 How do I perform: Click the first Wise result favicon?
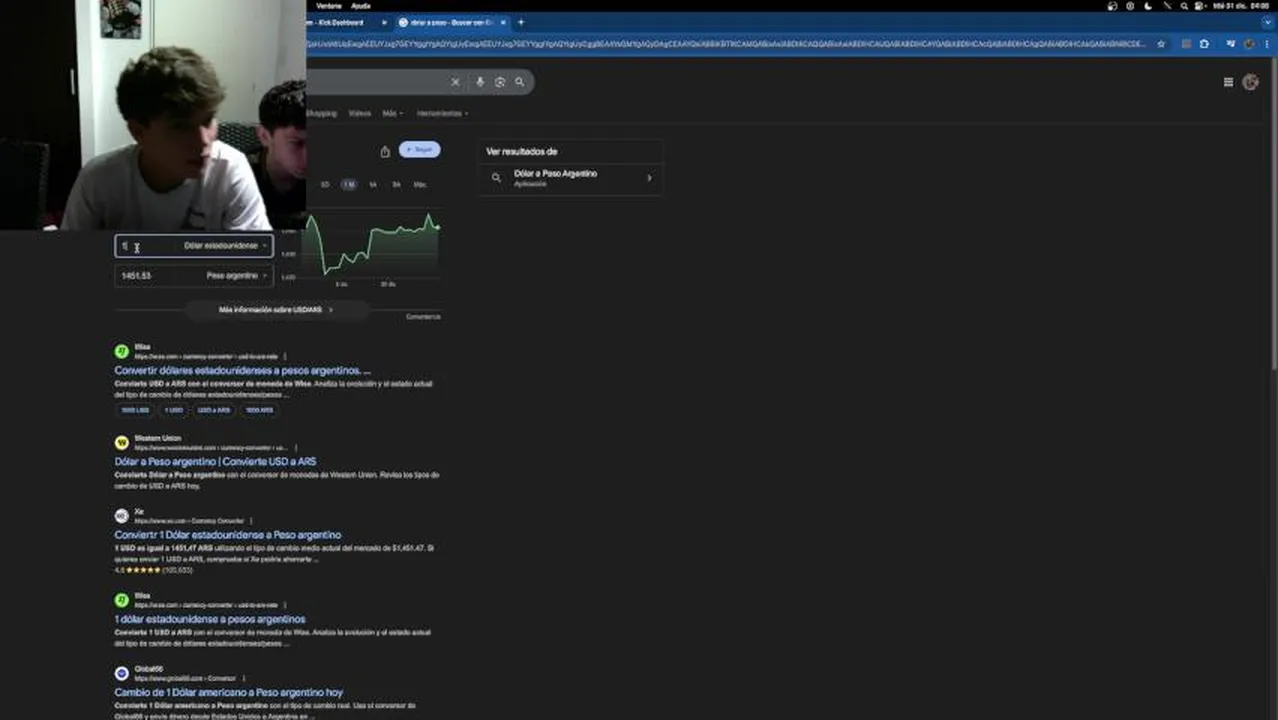click(x=122, y=351)
